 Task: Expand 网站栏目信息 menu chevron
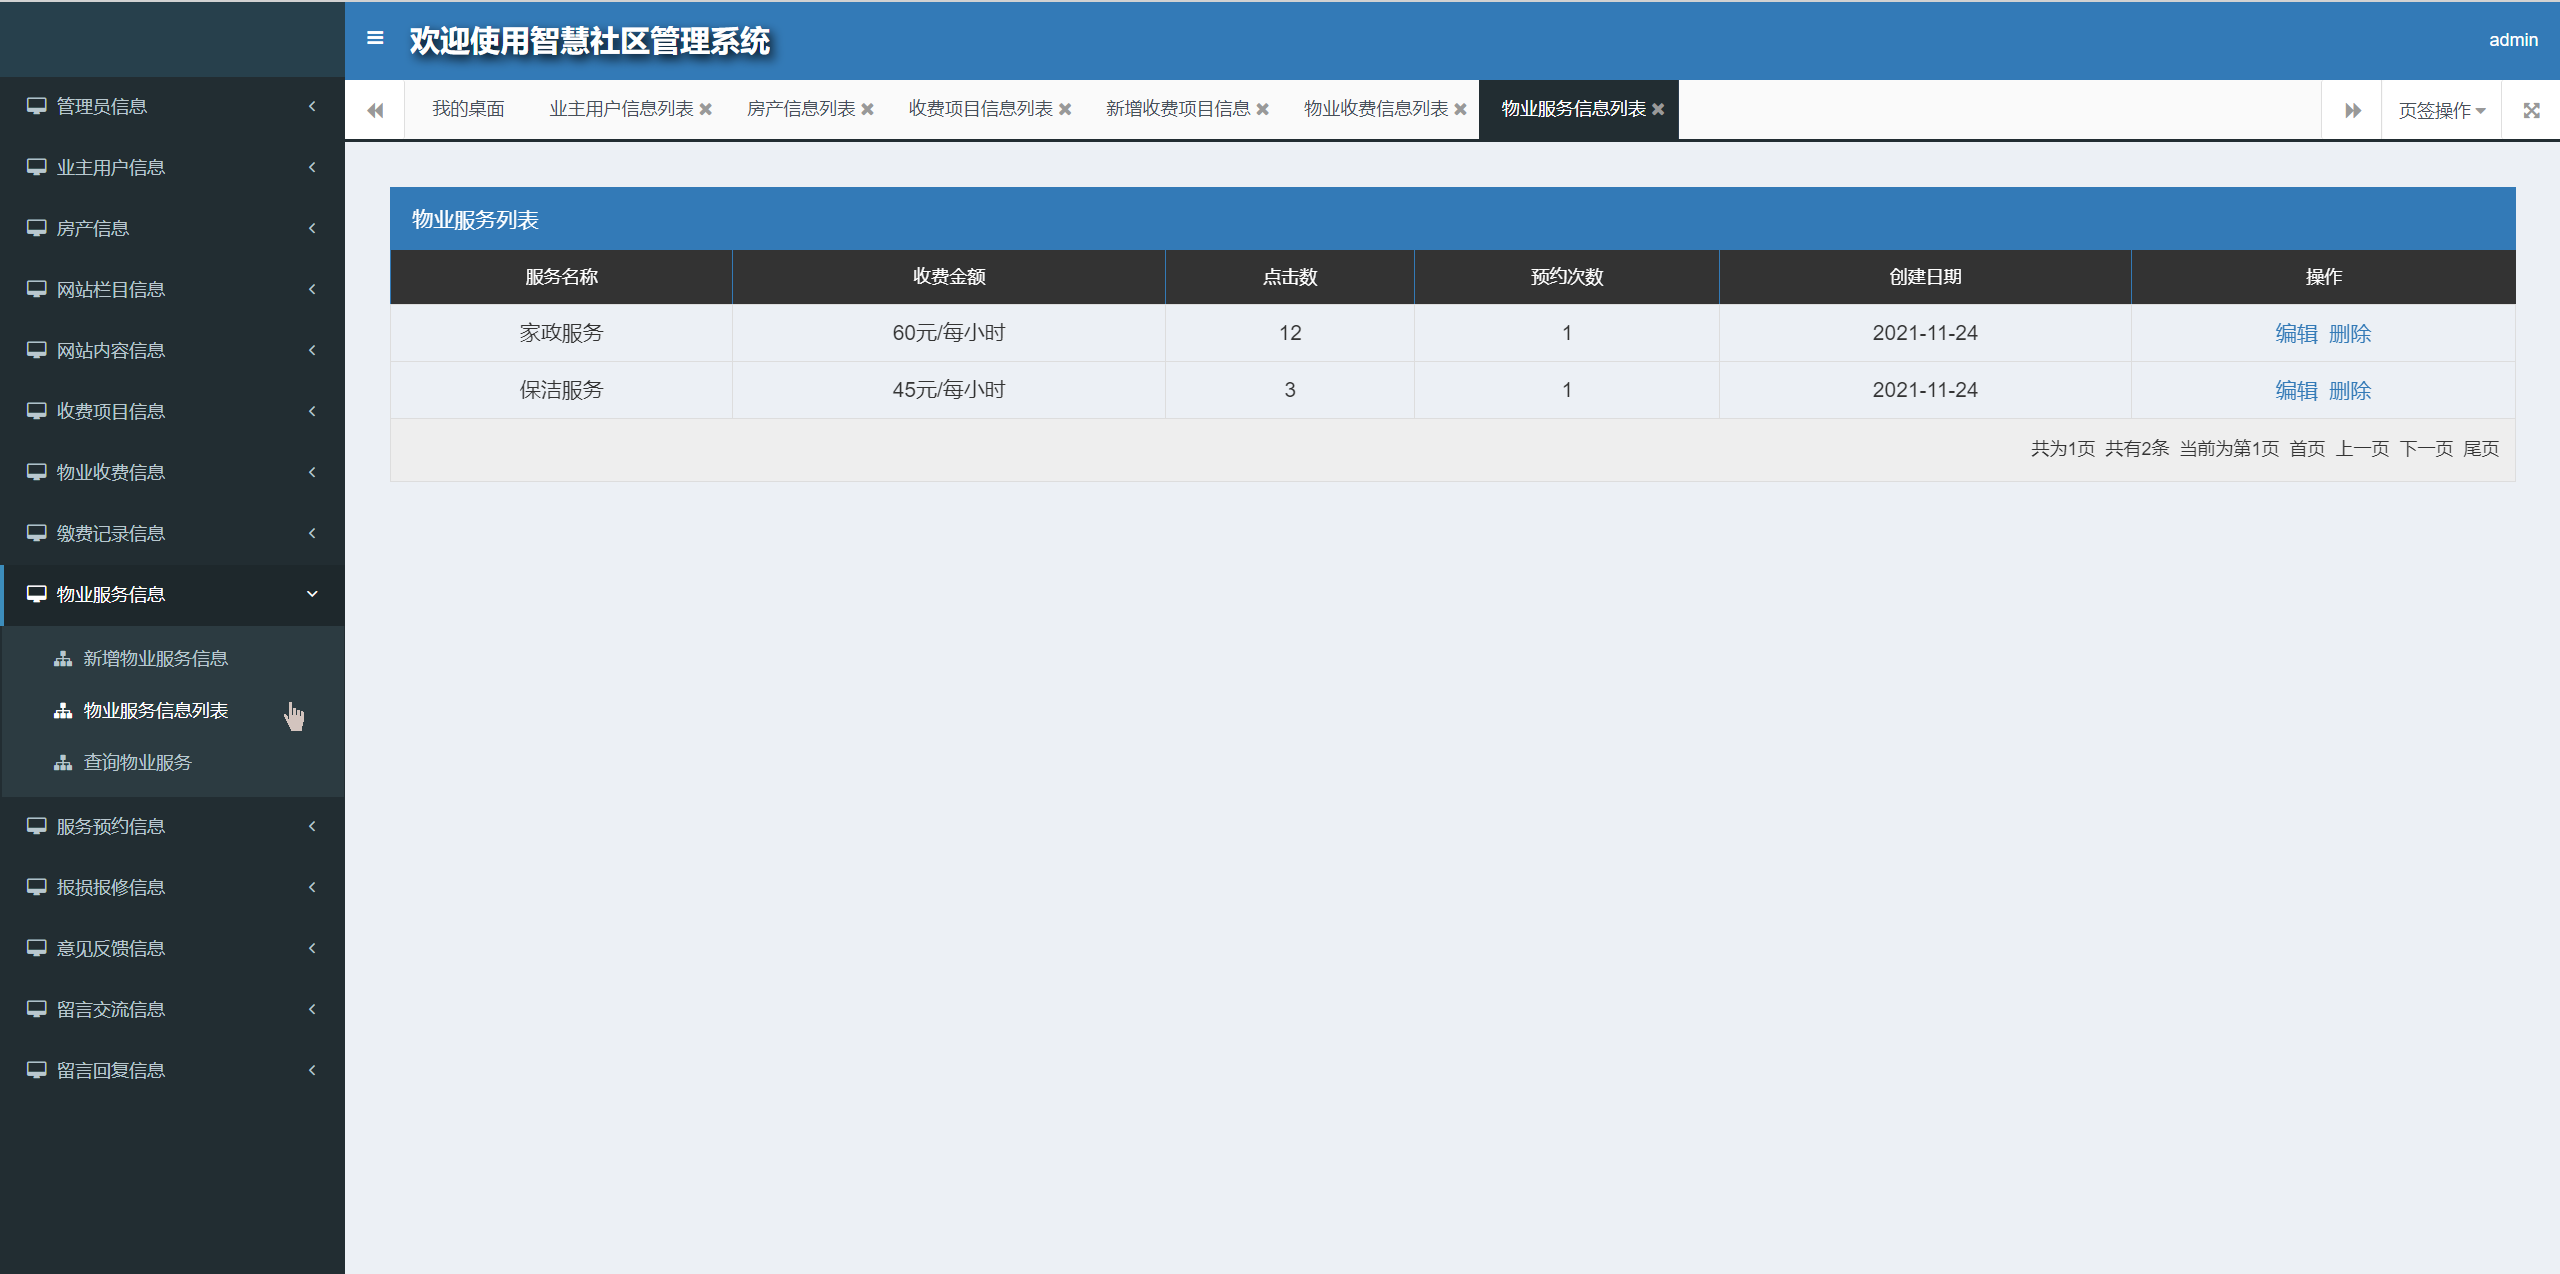pos(312,289)
